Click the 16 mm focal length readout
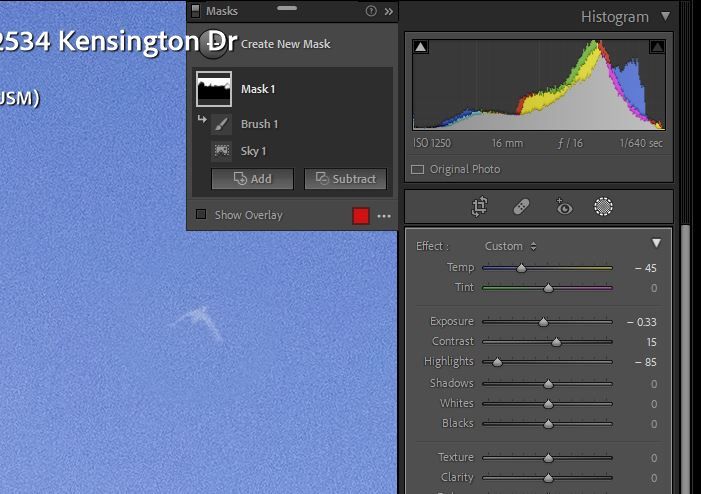 pyautogui.click(x=507, y=144)
